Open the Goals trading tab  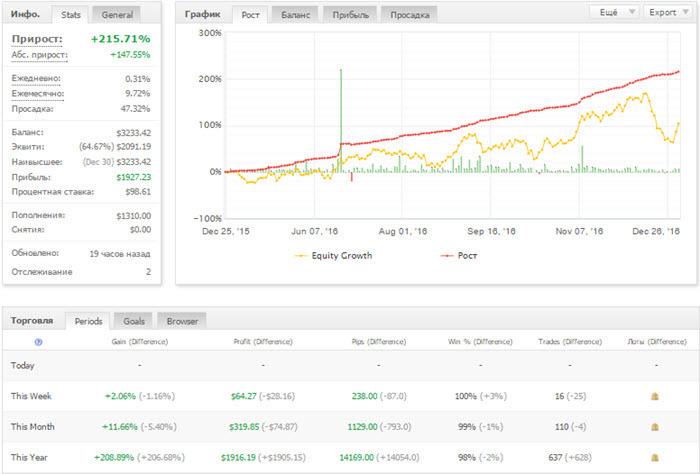click(x=133, y=321)
